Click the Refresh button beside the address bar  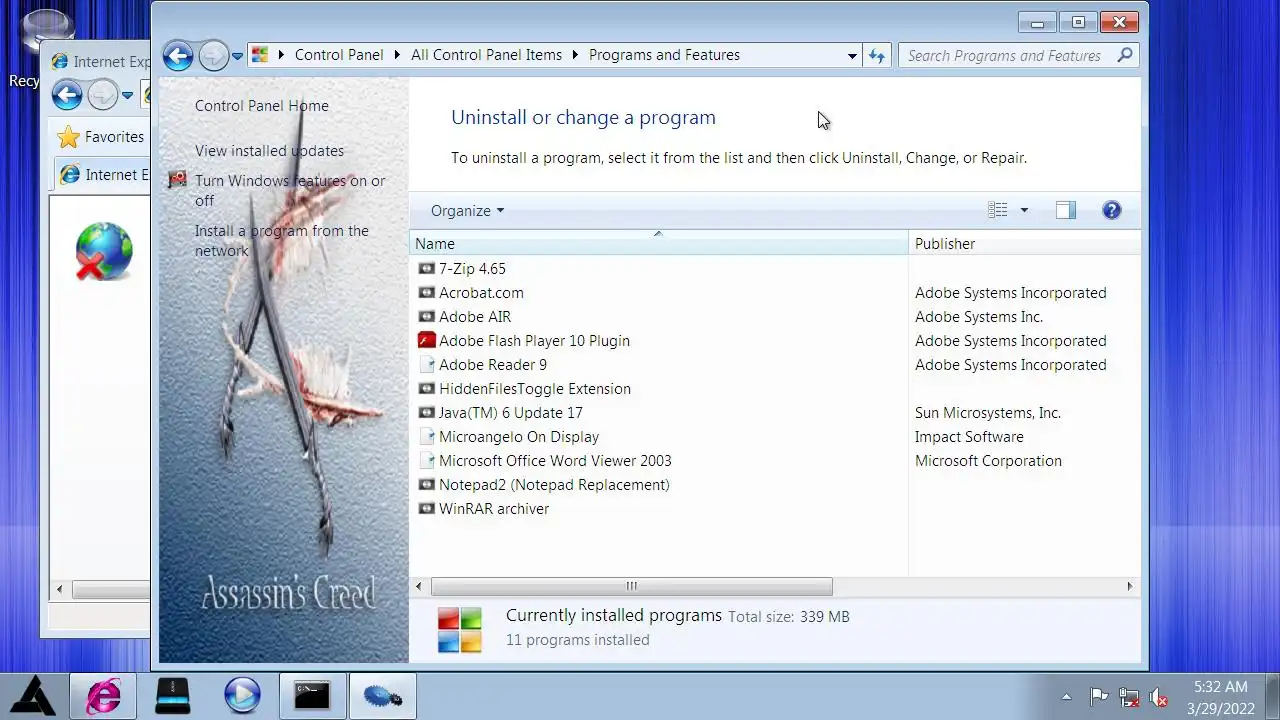877,56
